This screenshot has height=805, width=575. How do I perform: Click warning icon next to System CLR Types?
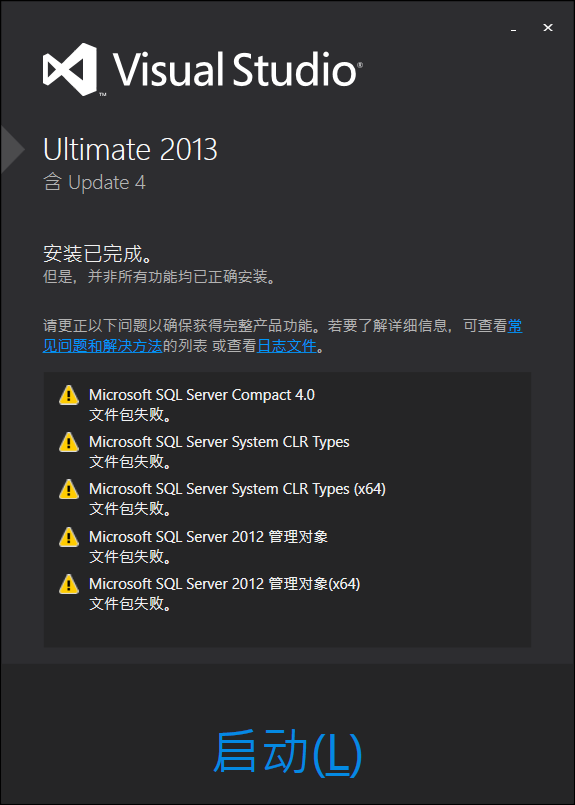69,442
